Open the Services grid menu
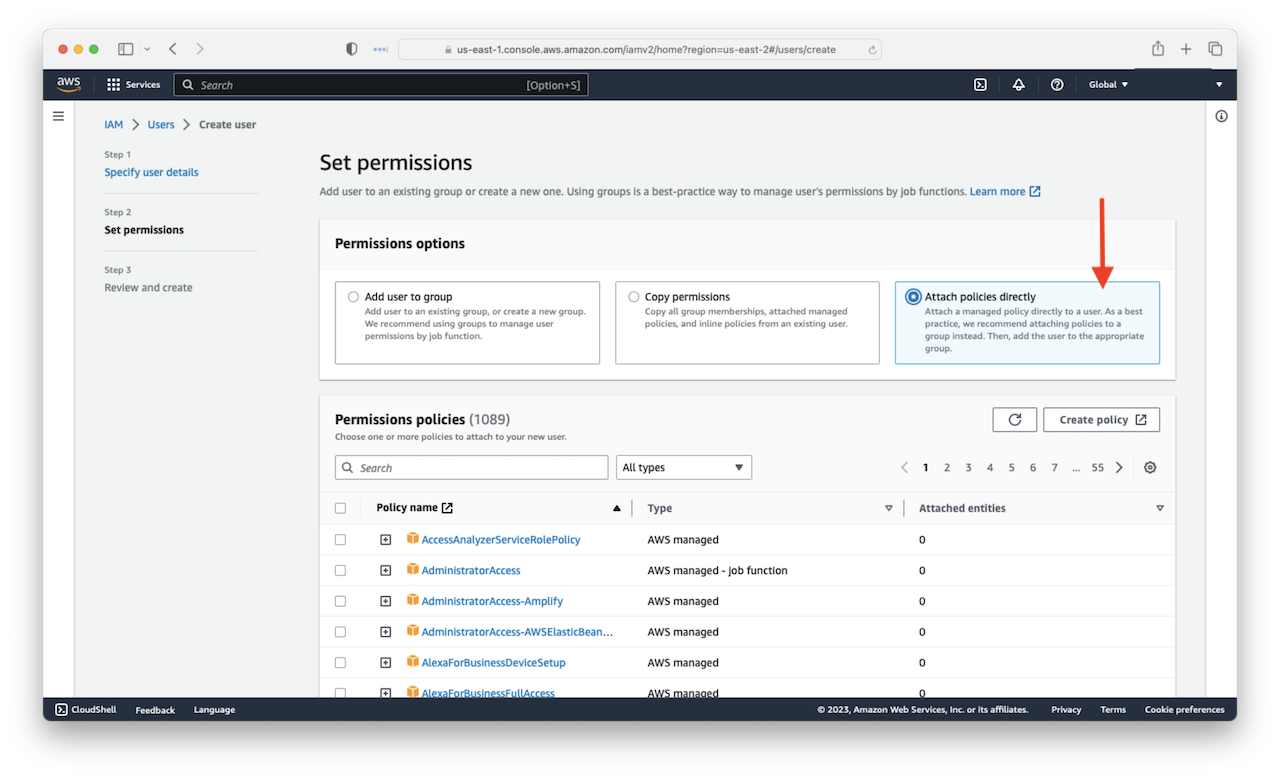 pyautogui.click(x=133, y=85)
